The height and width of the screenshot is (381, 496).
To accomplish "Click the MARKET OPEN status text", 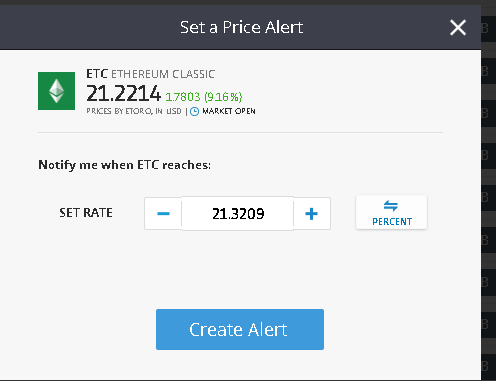I will click(x=229, y=111).
